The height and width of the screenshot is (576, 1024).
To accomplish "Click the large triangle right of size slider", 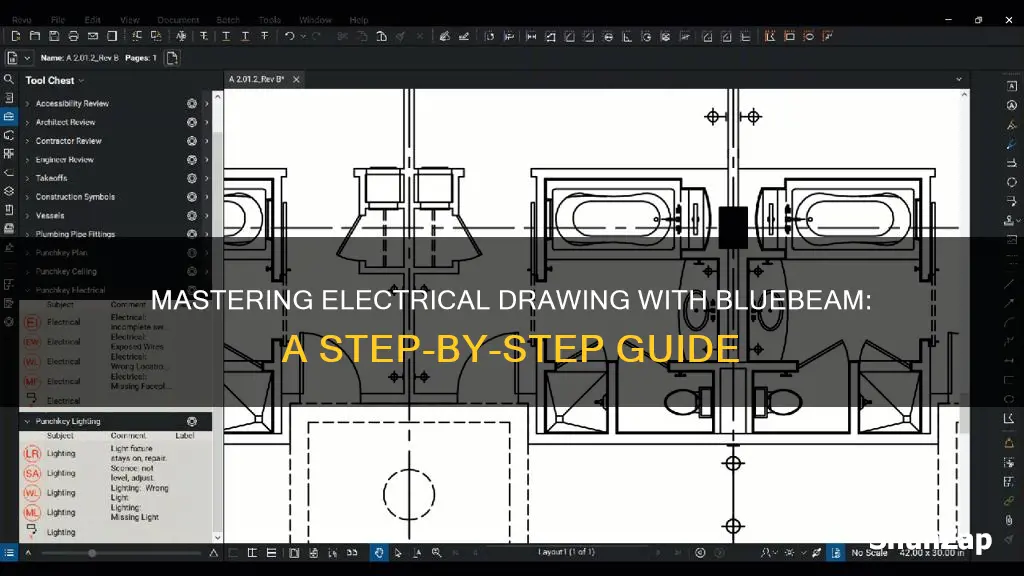I will (x=214, y=553).
